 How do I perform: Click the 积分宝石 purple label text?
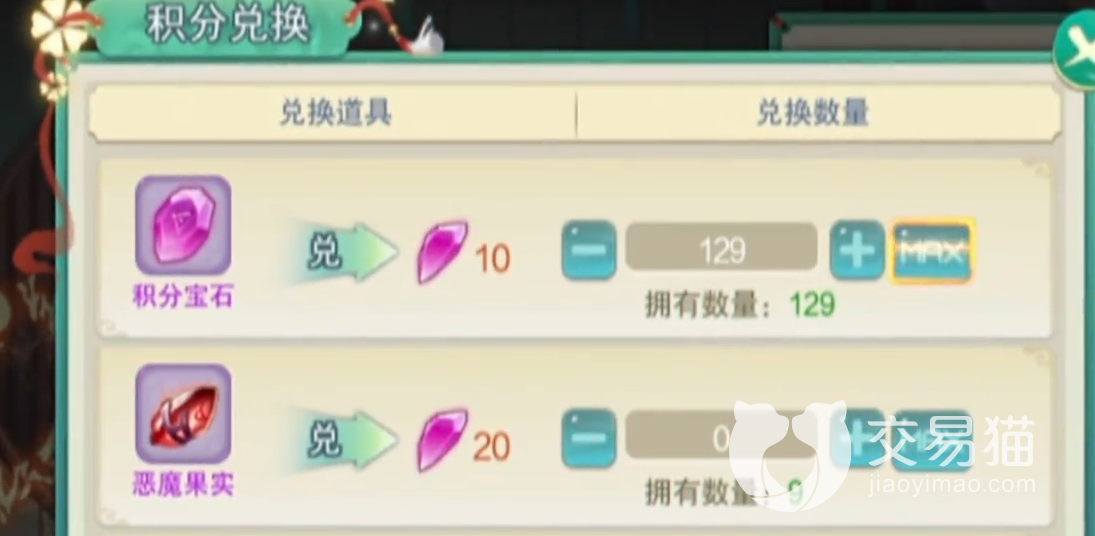tap(183, 297)
